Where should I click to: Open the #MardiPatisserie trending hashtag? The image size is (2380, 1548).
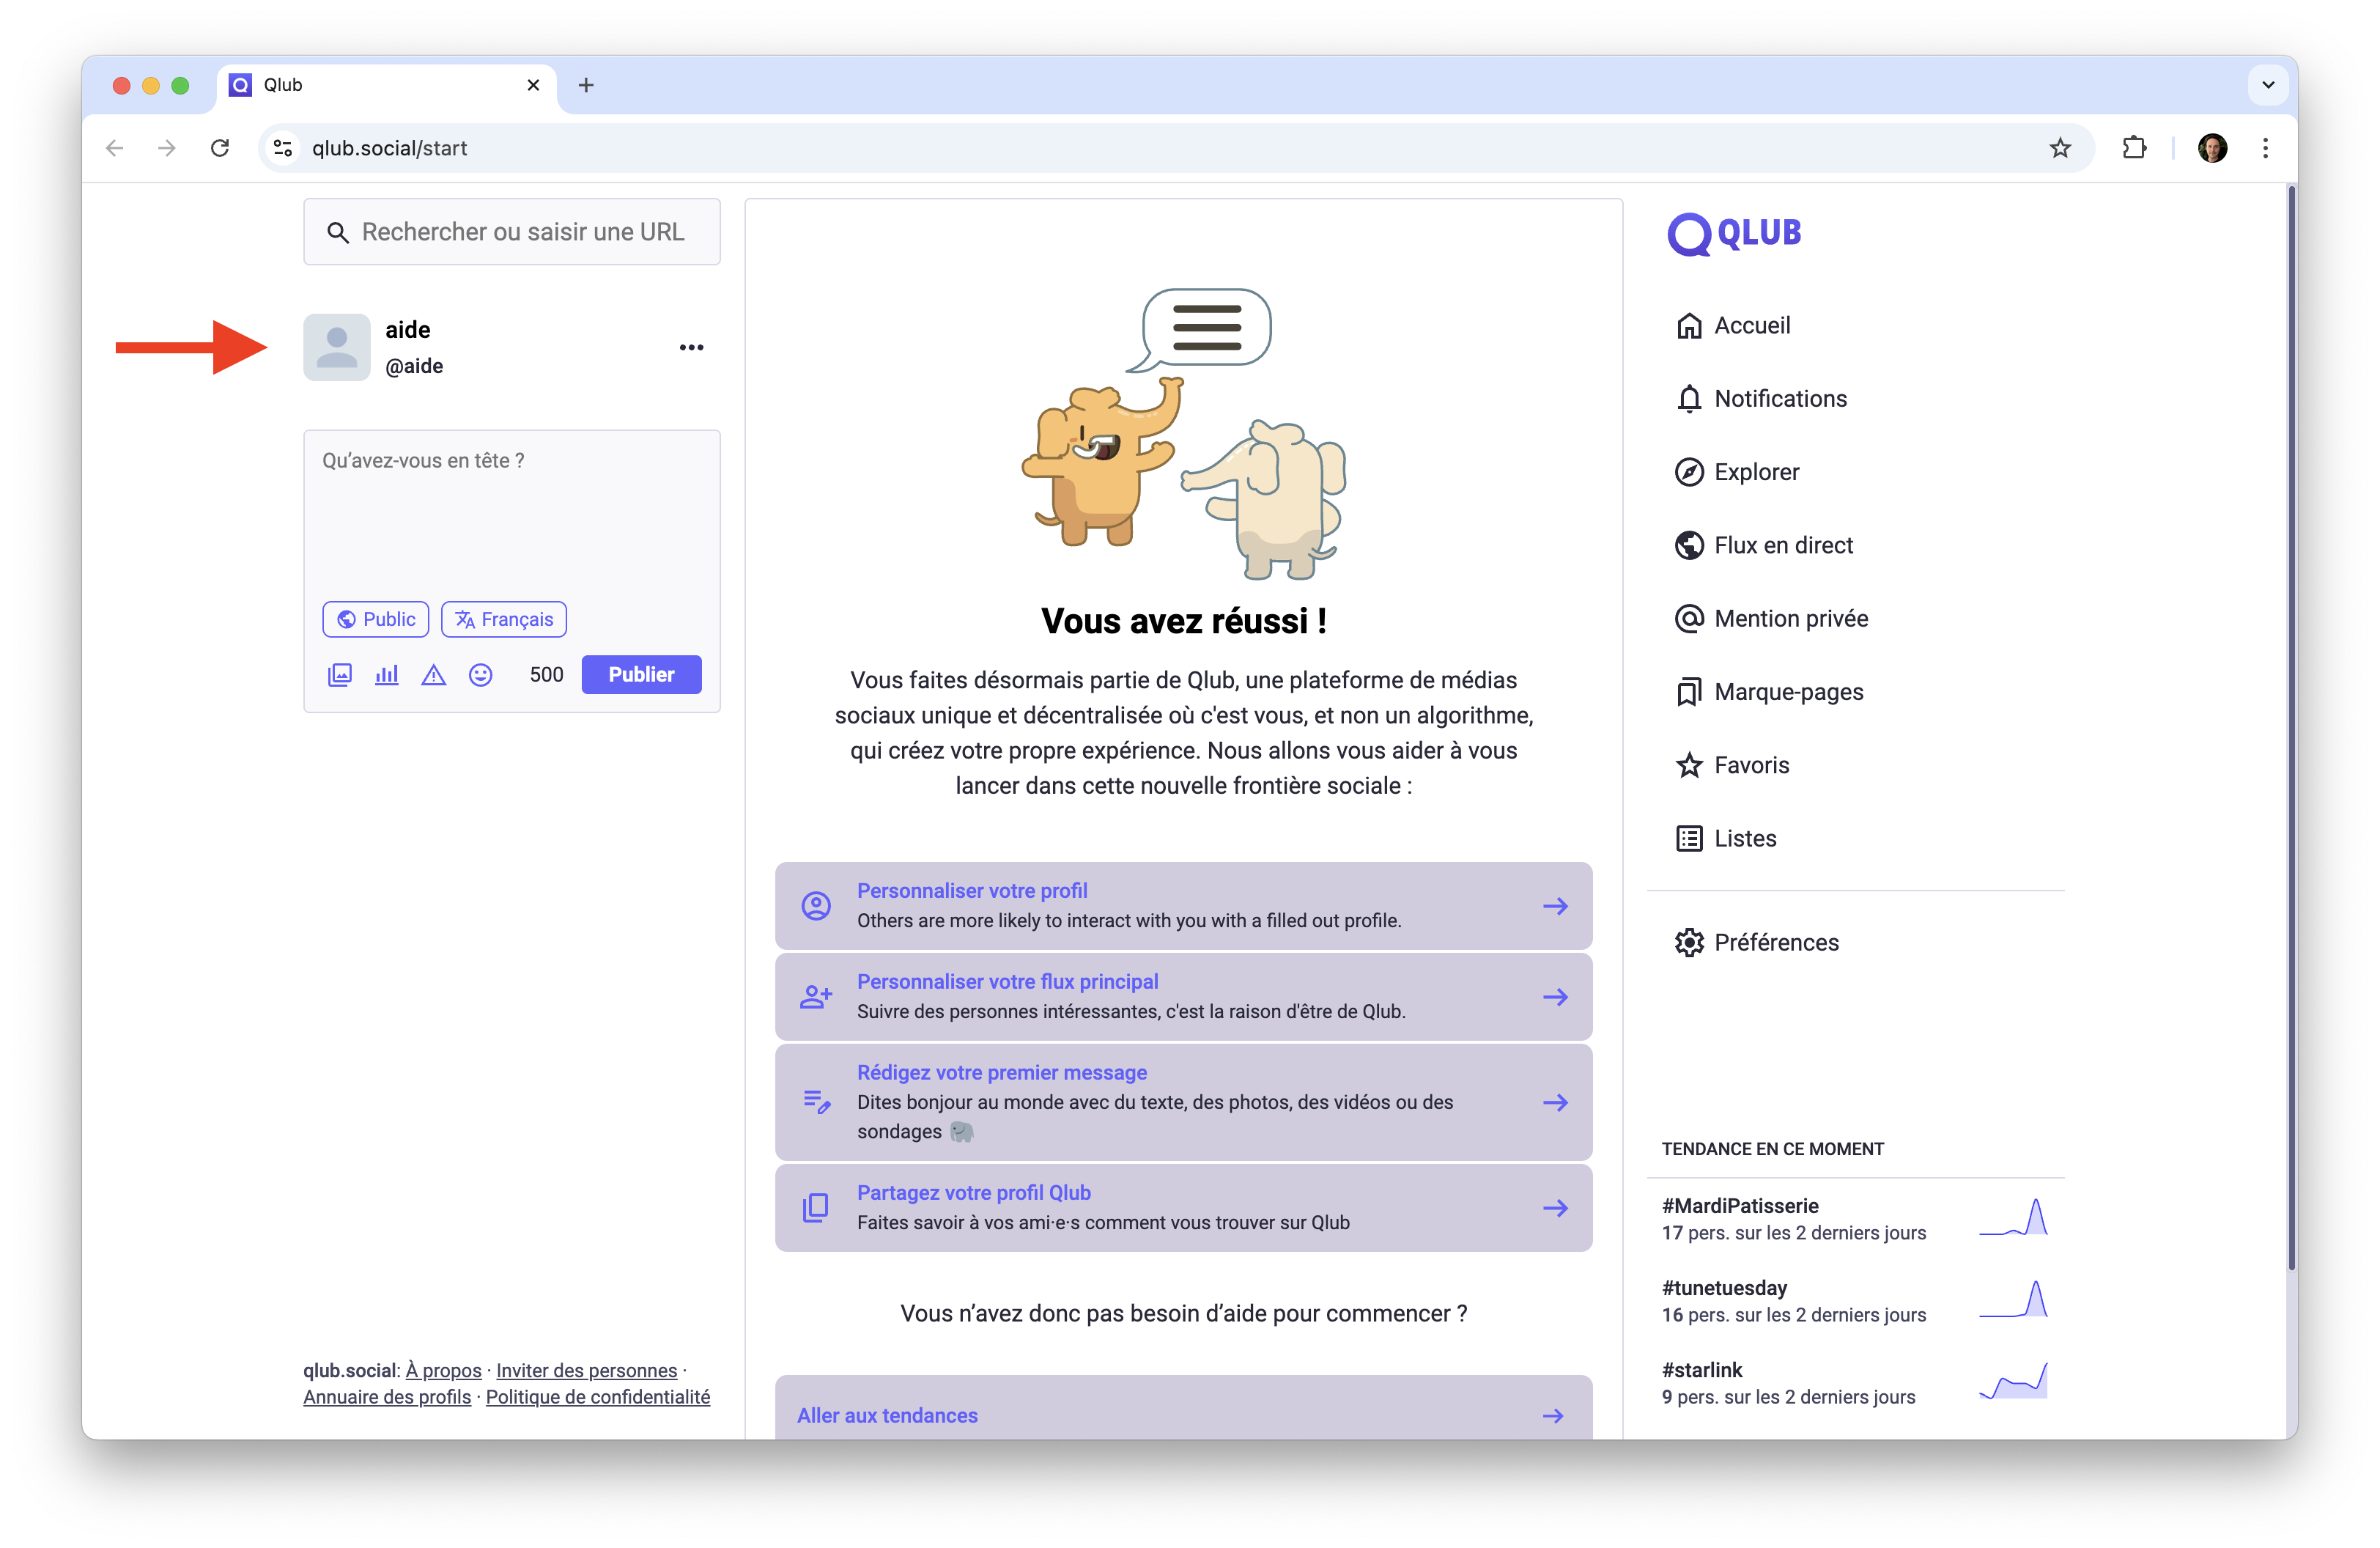pyautogui.click(x=1740, y=1206)
